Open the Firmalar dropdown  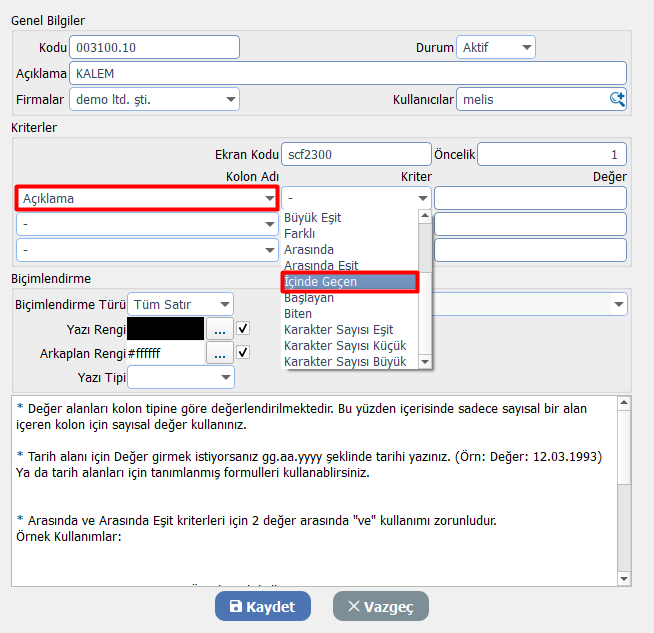coord(154,99)
